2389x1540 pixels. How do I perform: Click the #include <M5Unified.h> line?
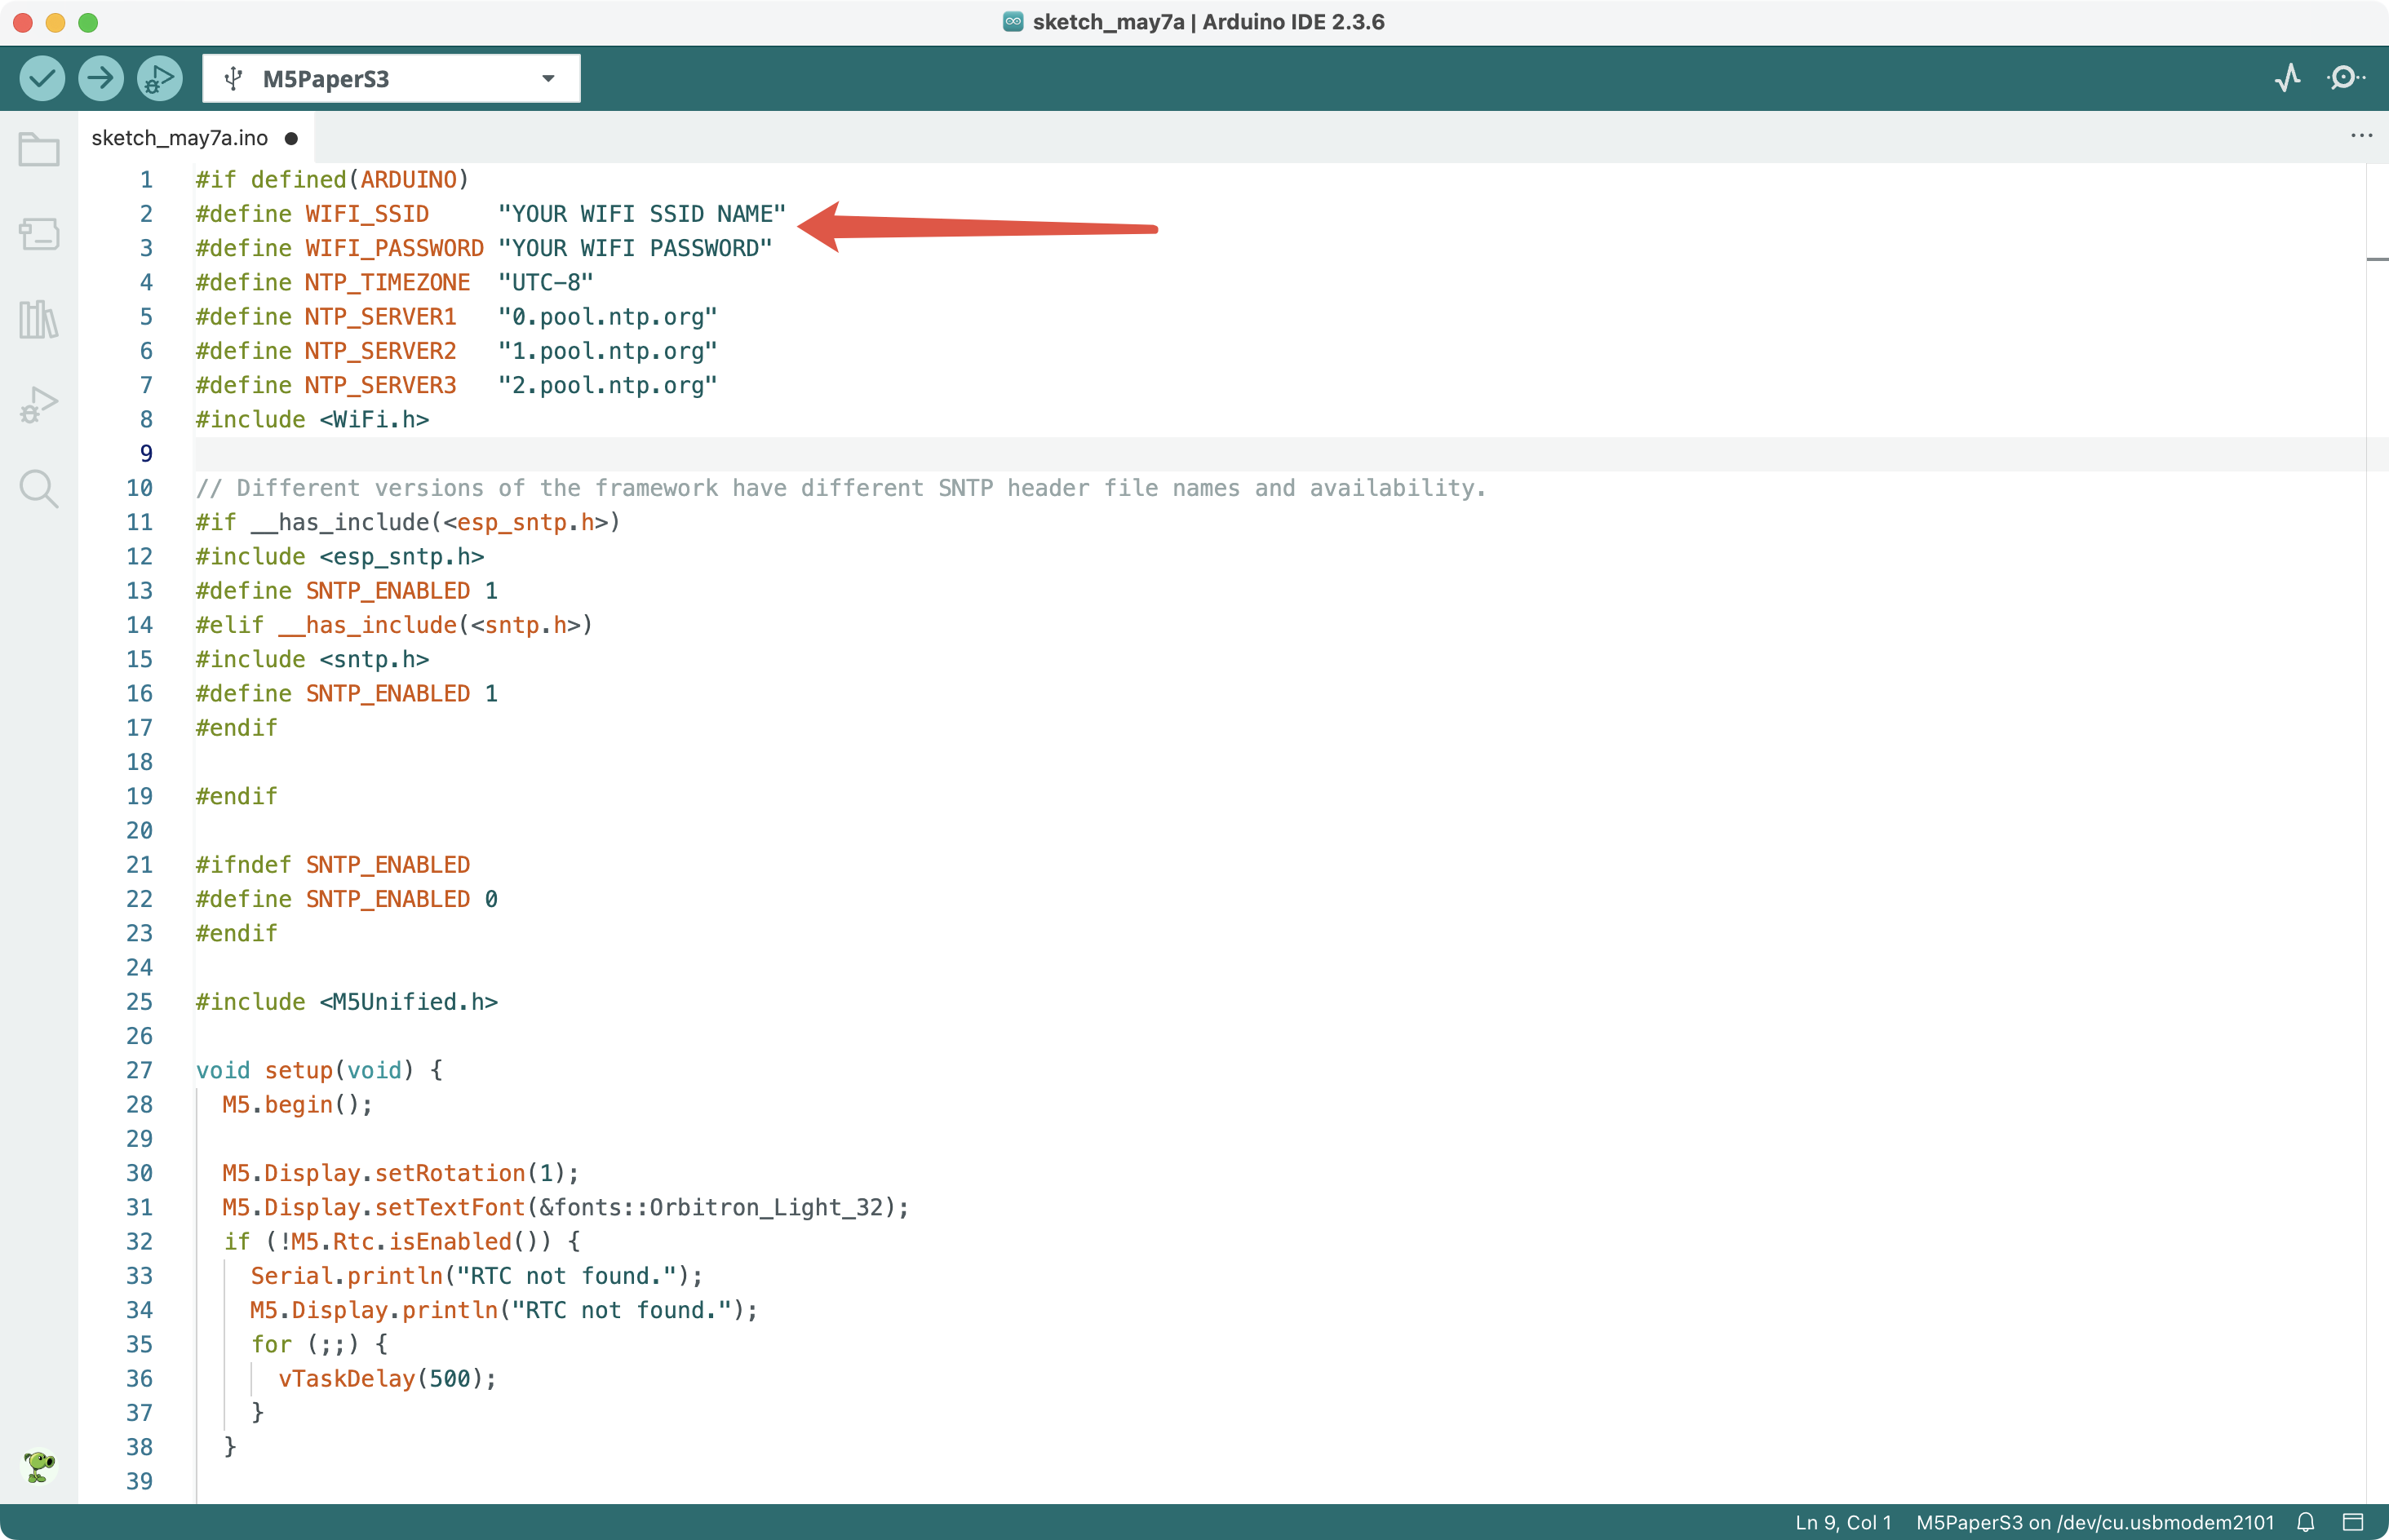pos(347,1002)
